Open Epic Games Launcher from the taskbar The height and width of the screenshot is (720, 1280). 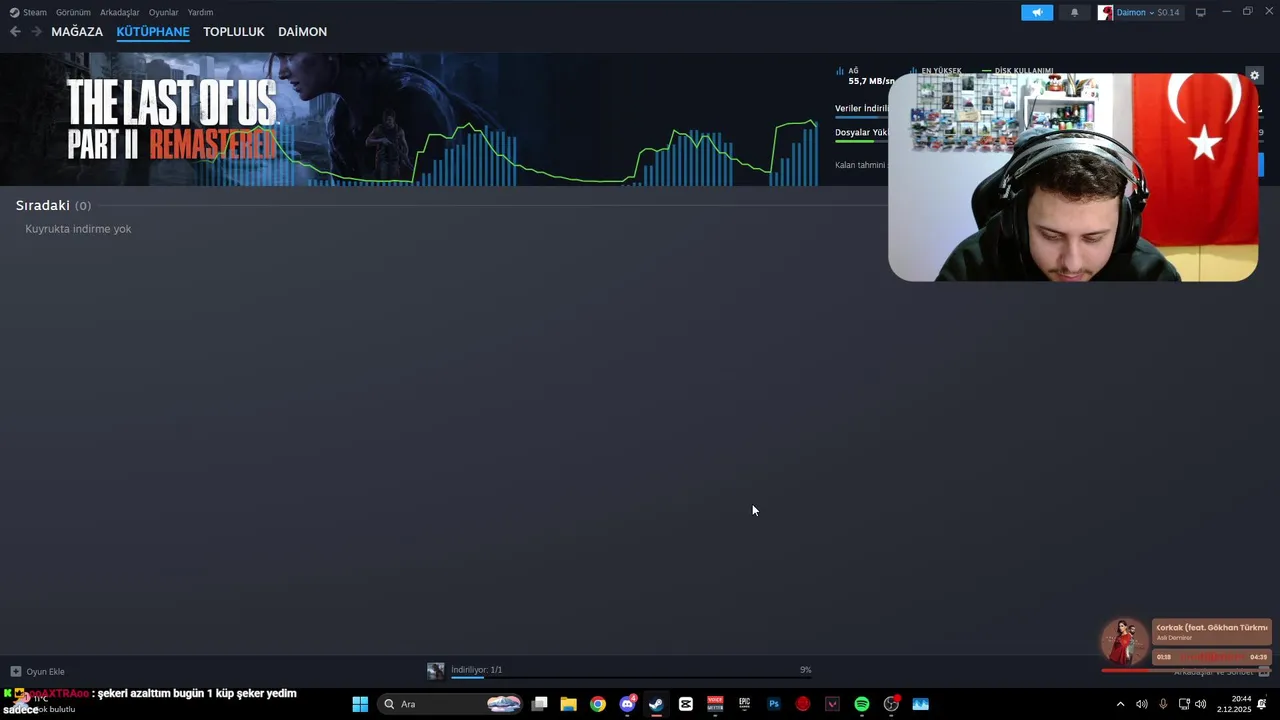(x=744, y=704)
